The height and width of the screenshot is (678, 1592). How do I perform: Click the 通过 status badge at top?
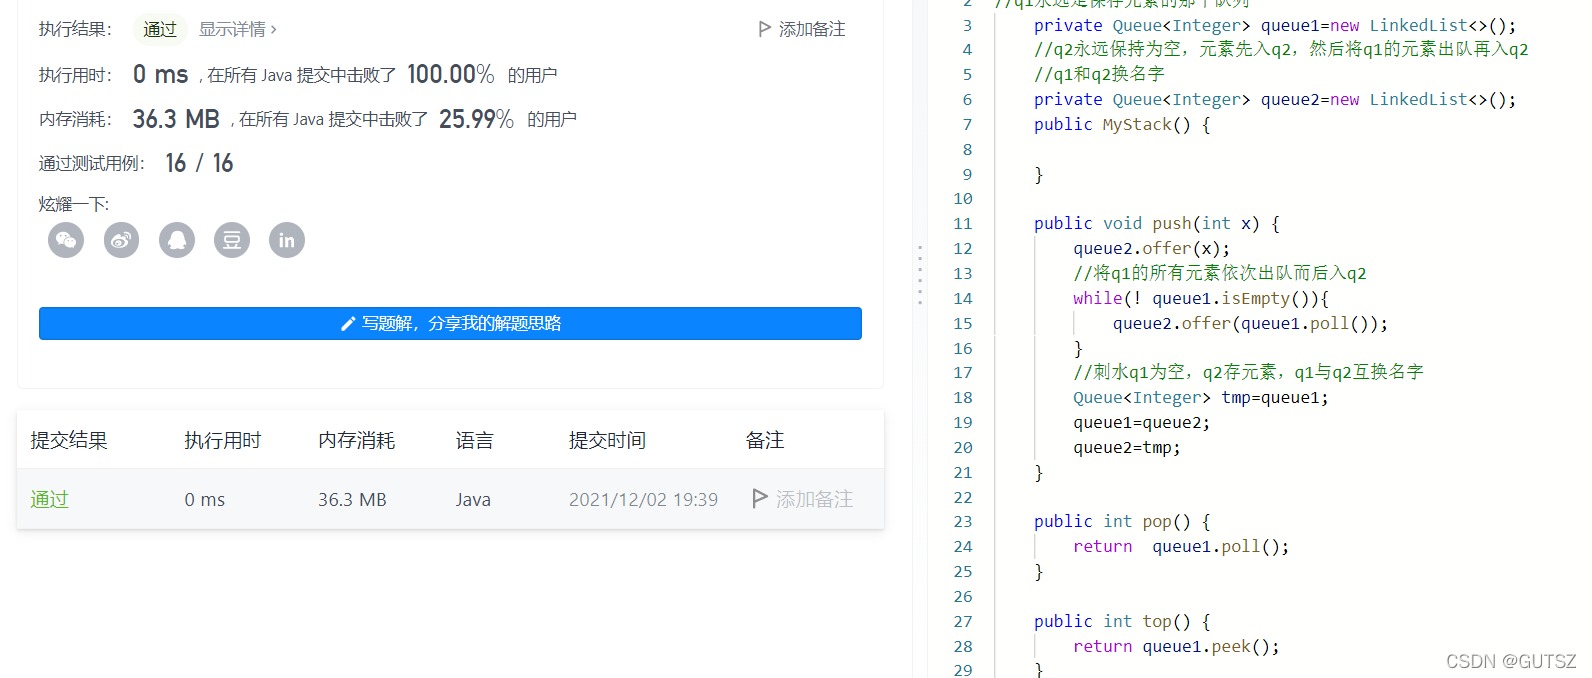pyautogui.click(x=160, y=29)
